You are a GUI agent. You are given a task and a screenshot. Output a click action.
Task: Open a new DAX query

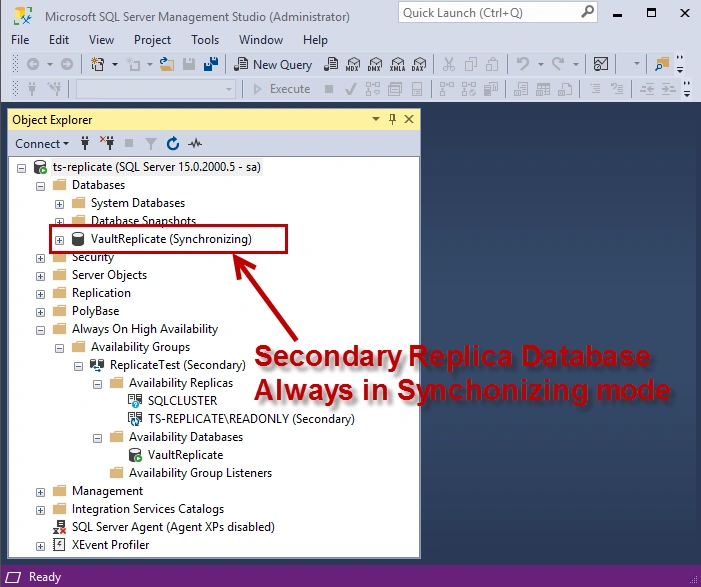coord(419,64)
